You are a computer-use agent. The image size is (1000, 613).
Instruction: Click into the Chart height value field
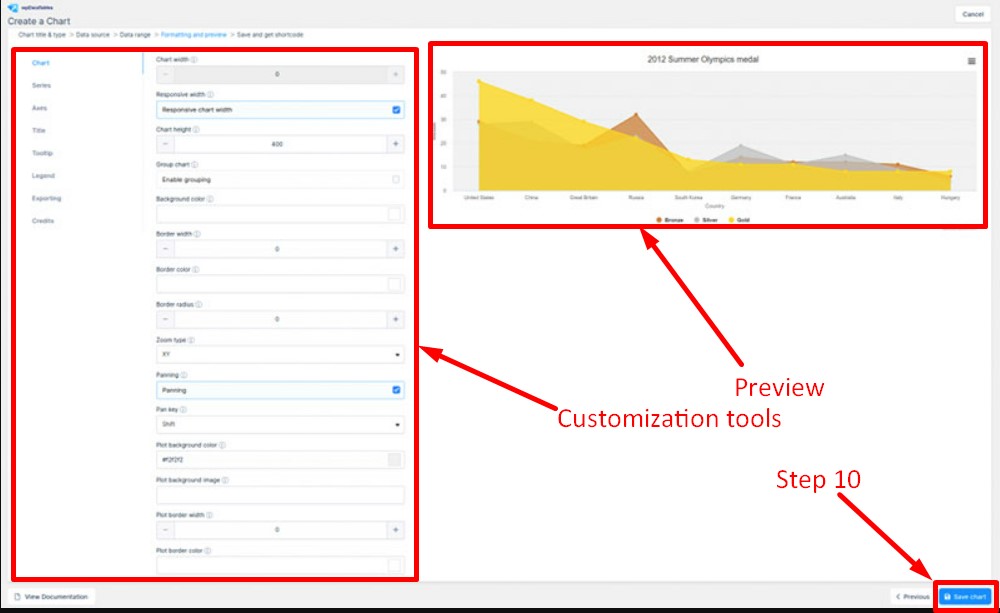point(280,144)
